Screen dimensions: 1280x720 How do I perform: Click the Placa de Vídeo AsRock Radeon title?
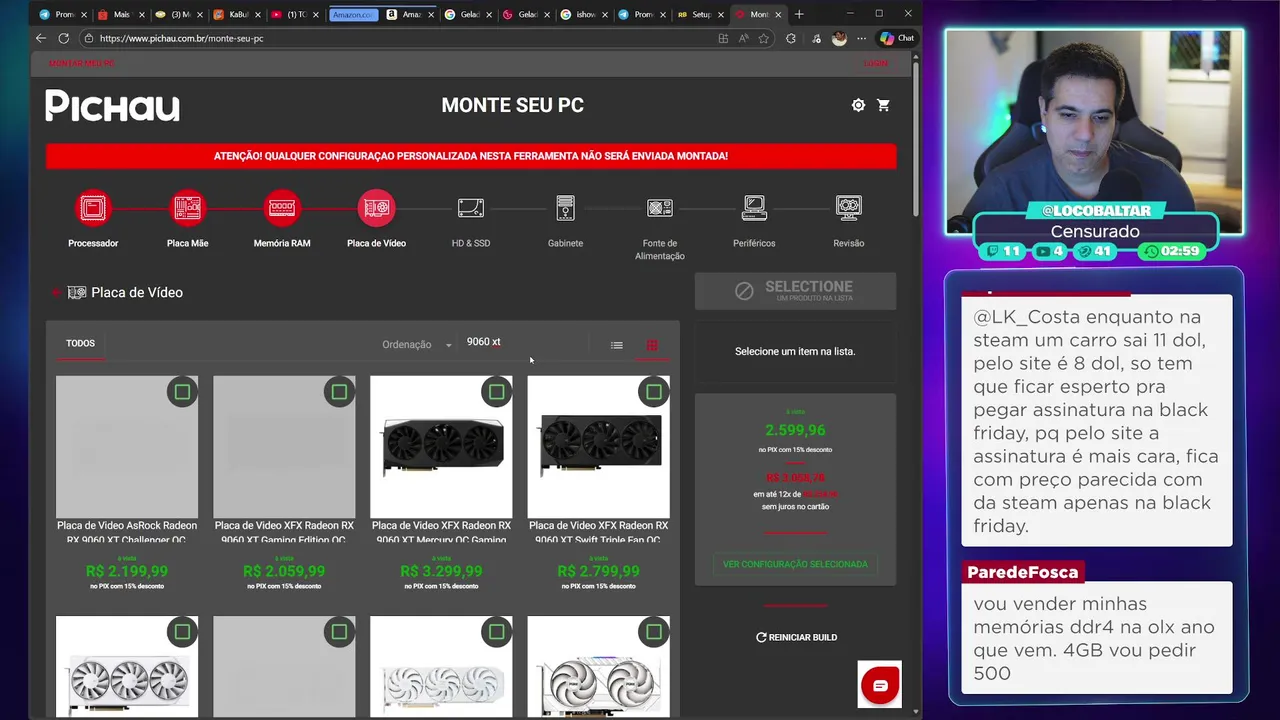tap(127, 532)
